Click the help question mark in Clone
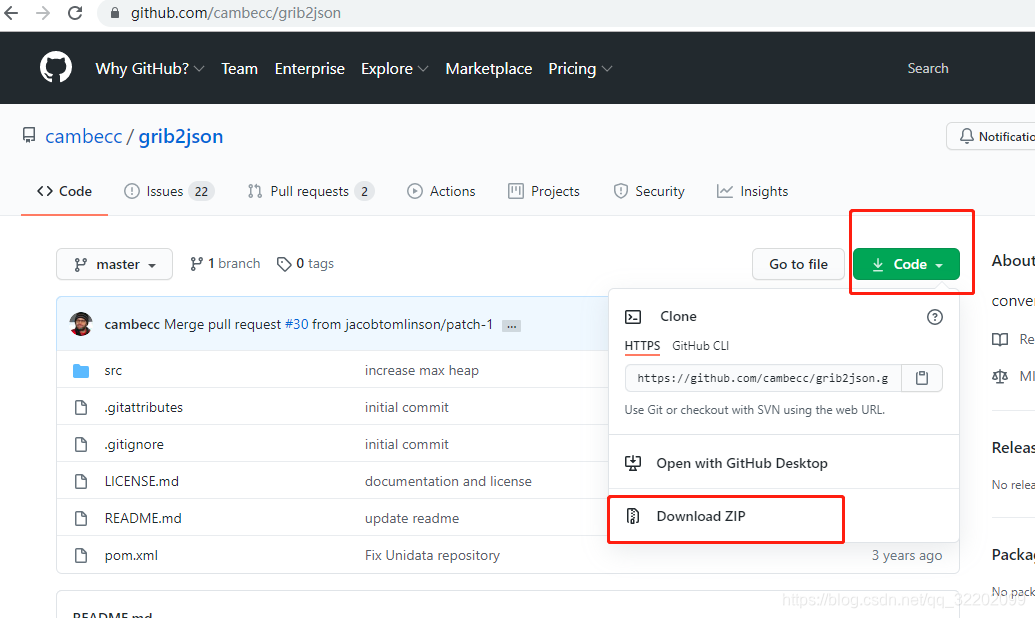Viewport: 1035px width, 618px height. 935,317
